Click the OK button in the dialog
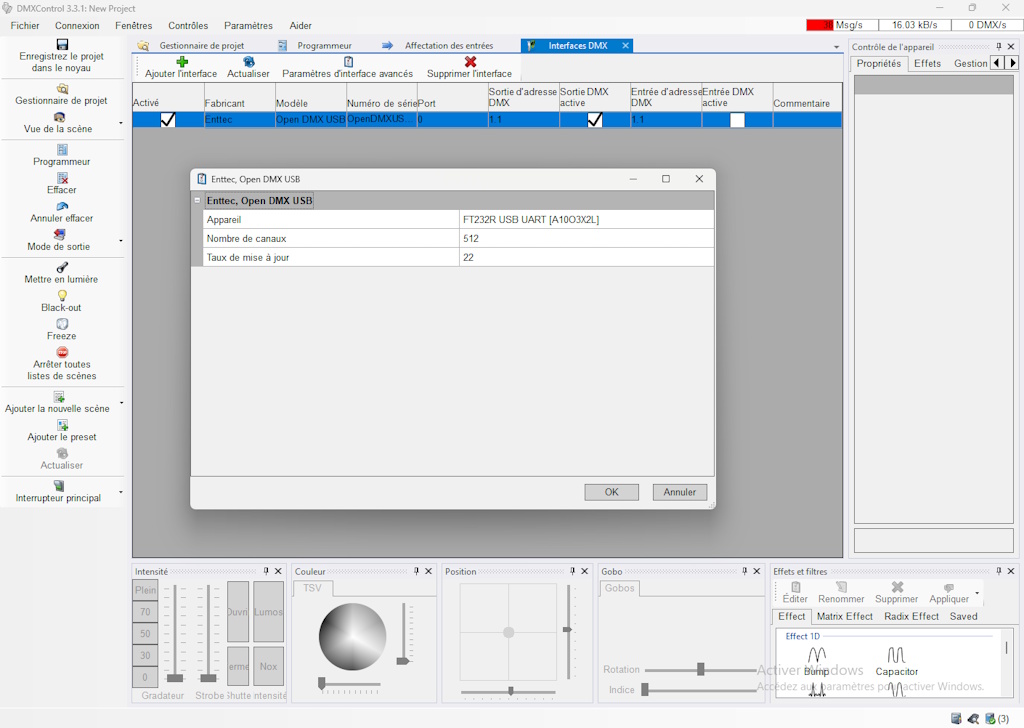This screenshot has width=1024, height=728. coord(611,492)
